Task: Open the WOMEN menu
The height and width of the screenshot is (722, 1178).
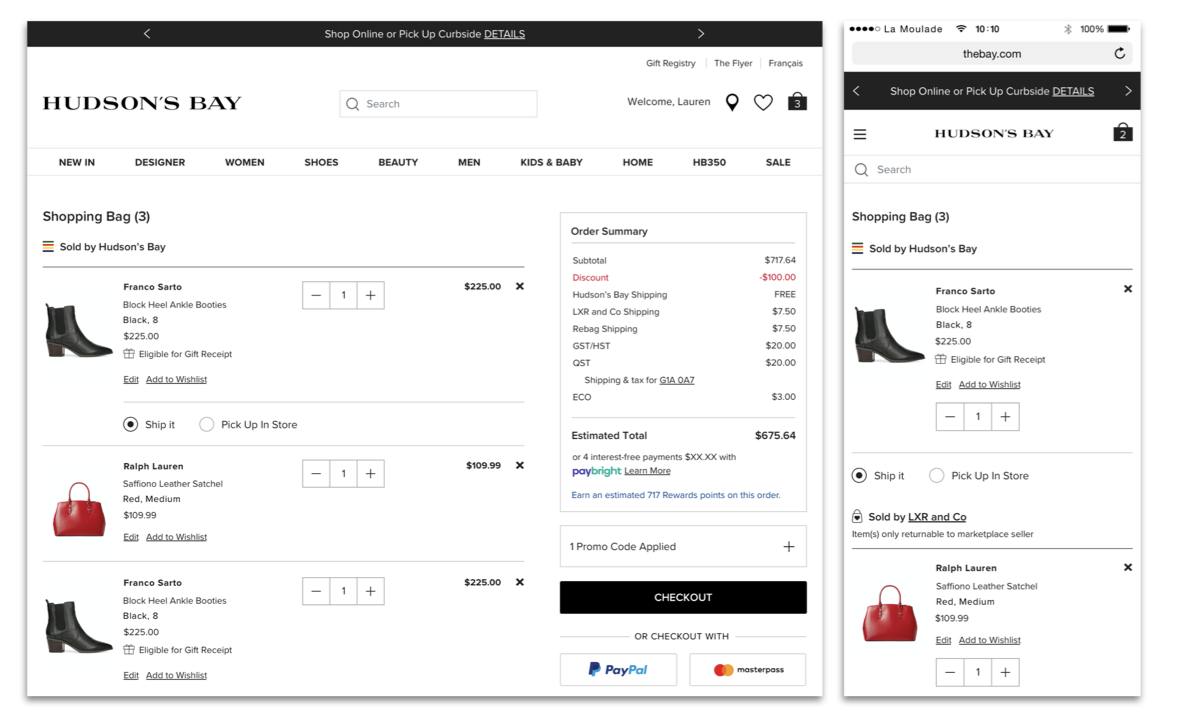Action: (x=245, y=162)
